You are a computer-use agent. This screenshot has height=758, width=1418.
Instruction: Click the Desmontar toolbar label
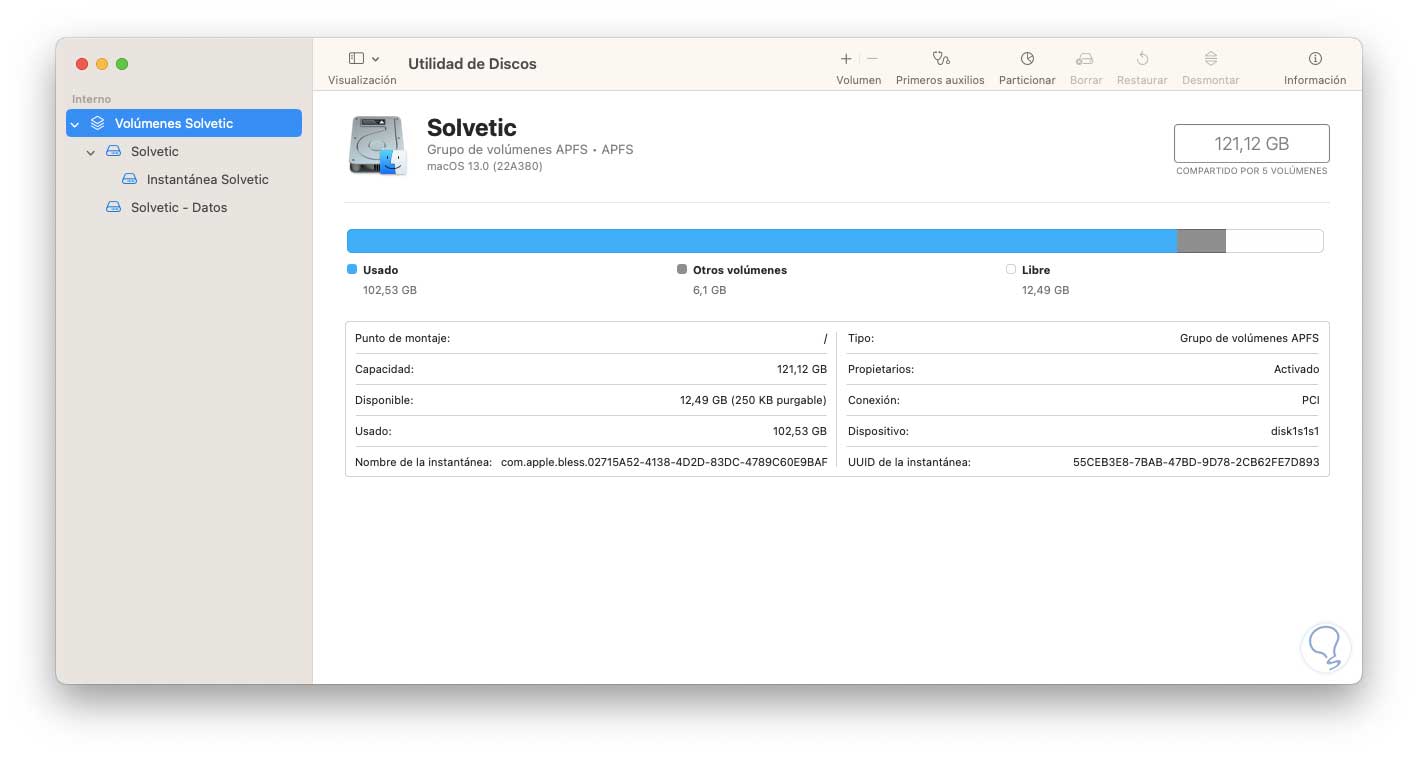pyautogui.click(x=1211, y=80)
